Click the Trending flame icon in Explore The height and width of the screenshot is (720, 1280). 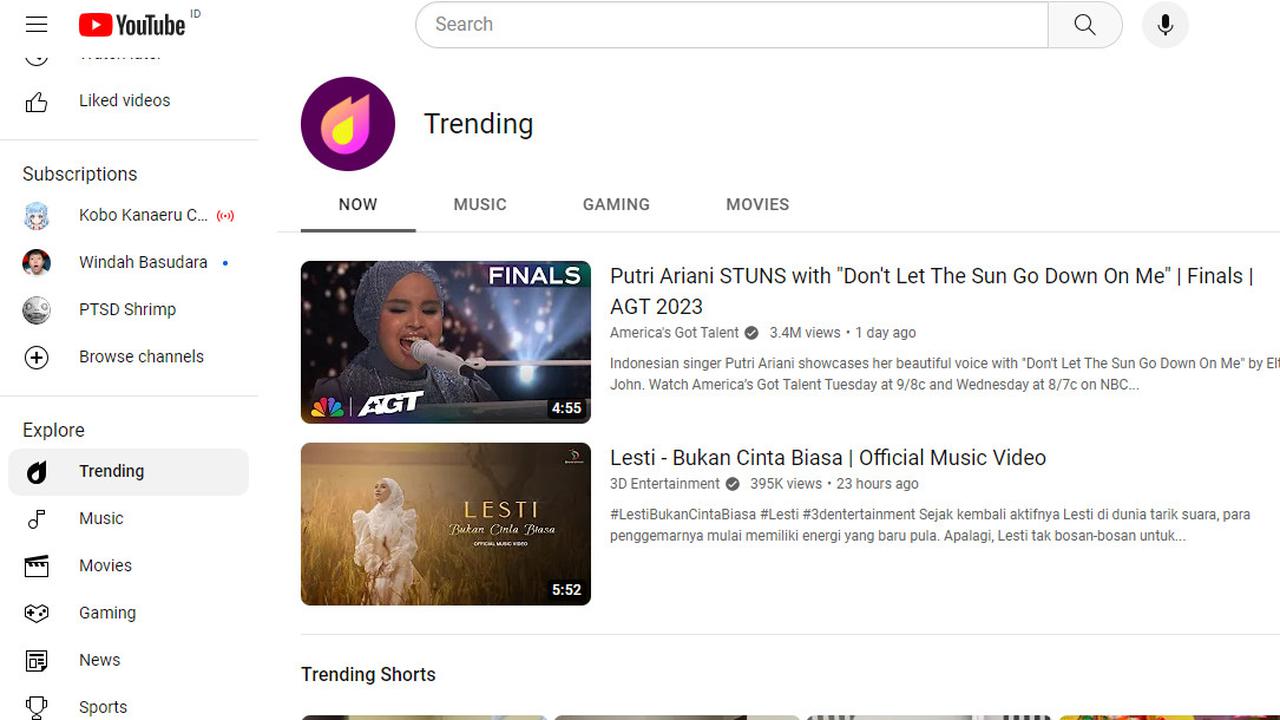(36, 471)
